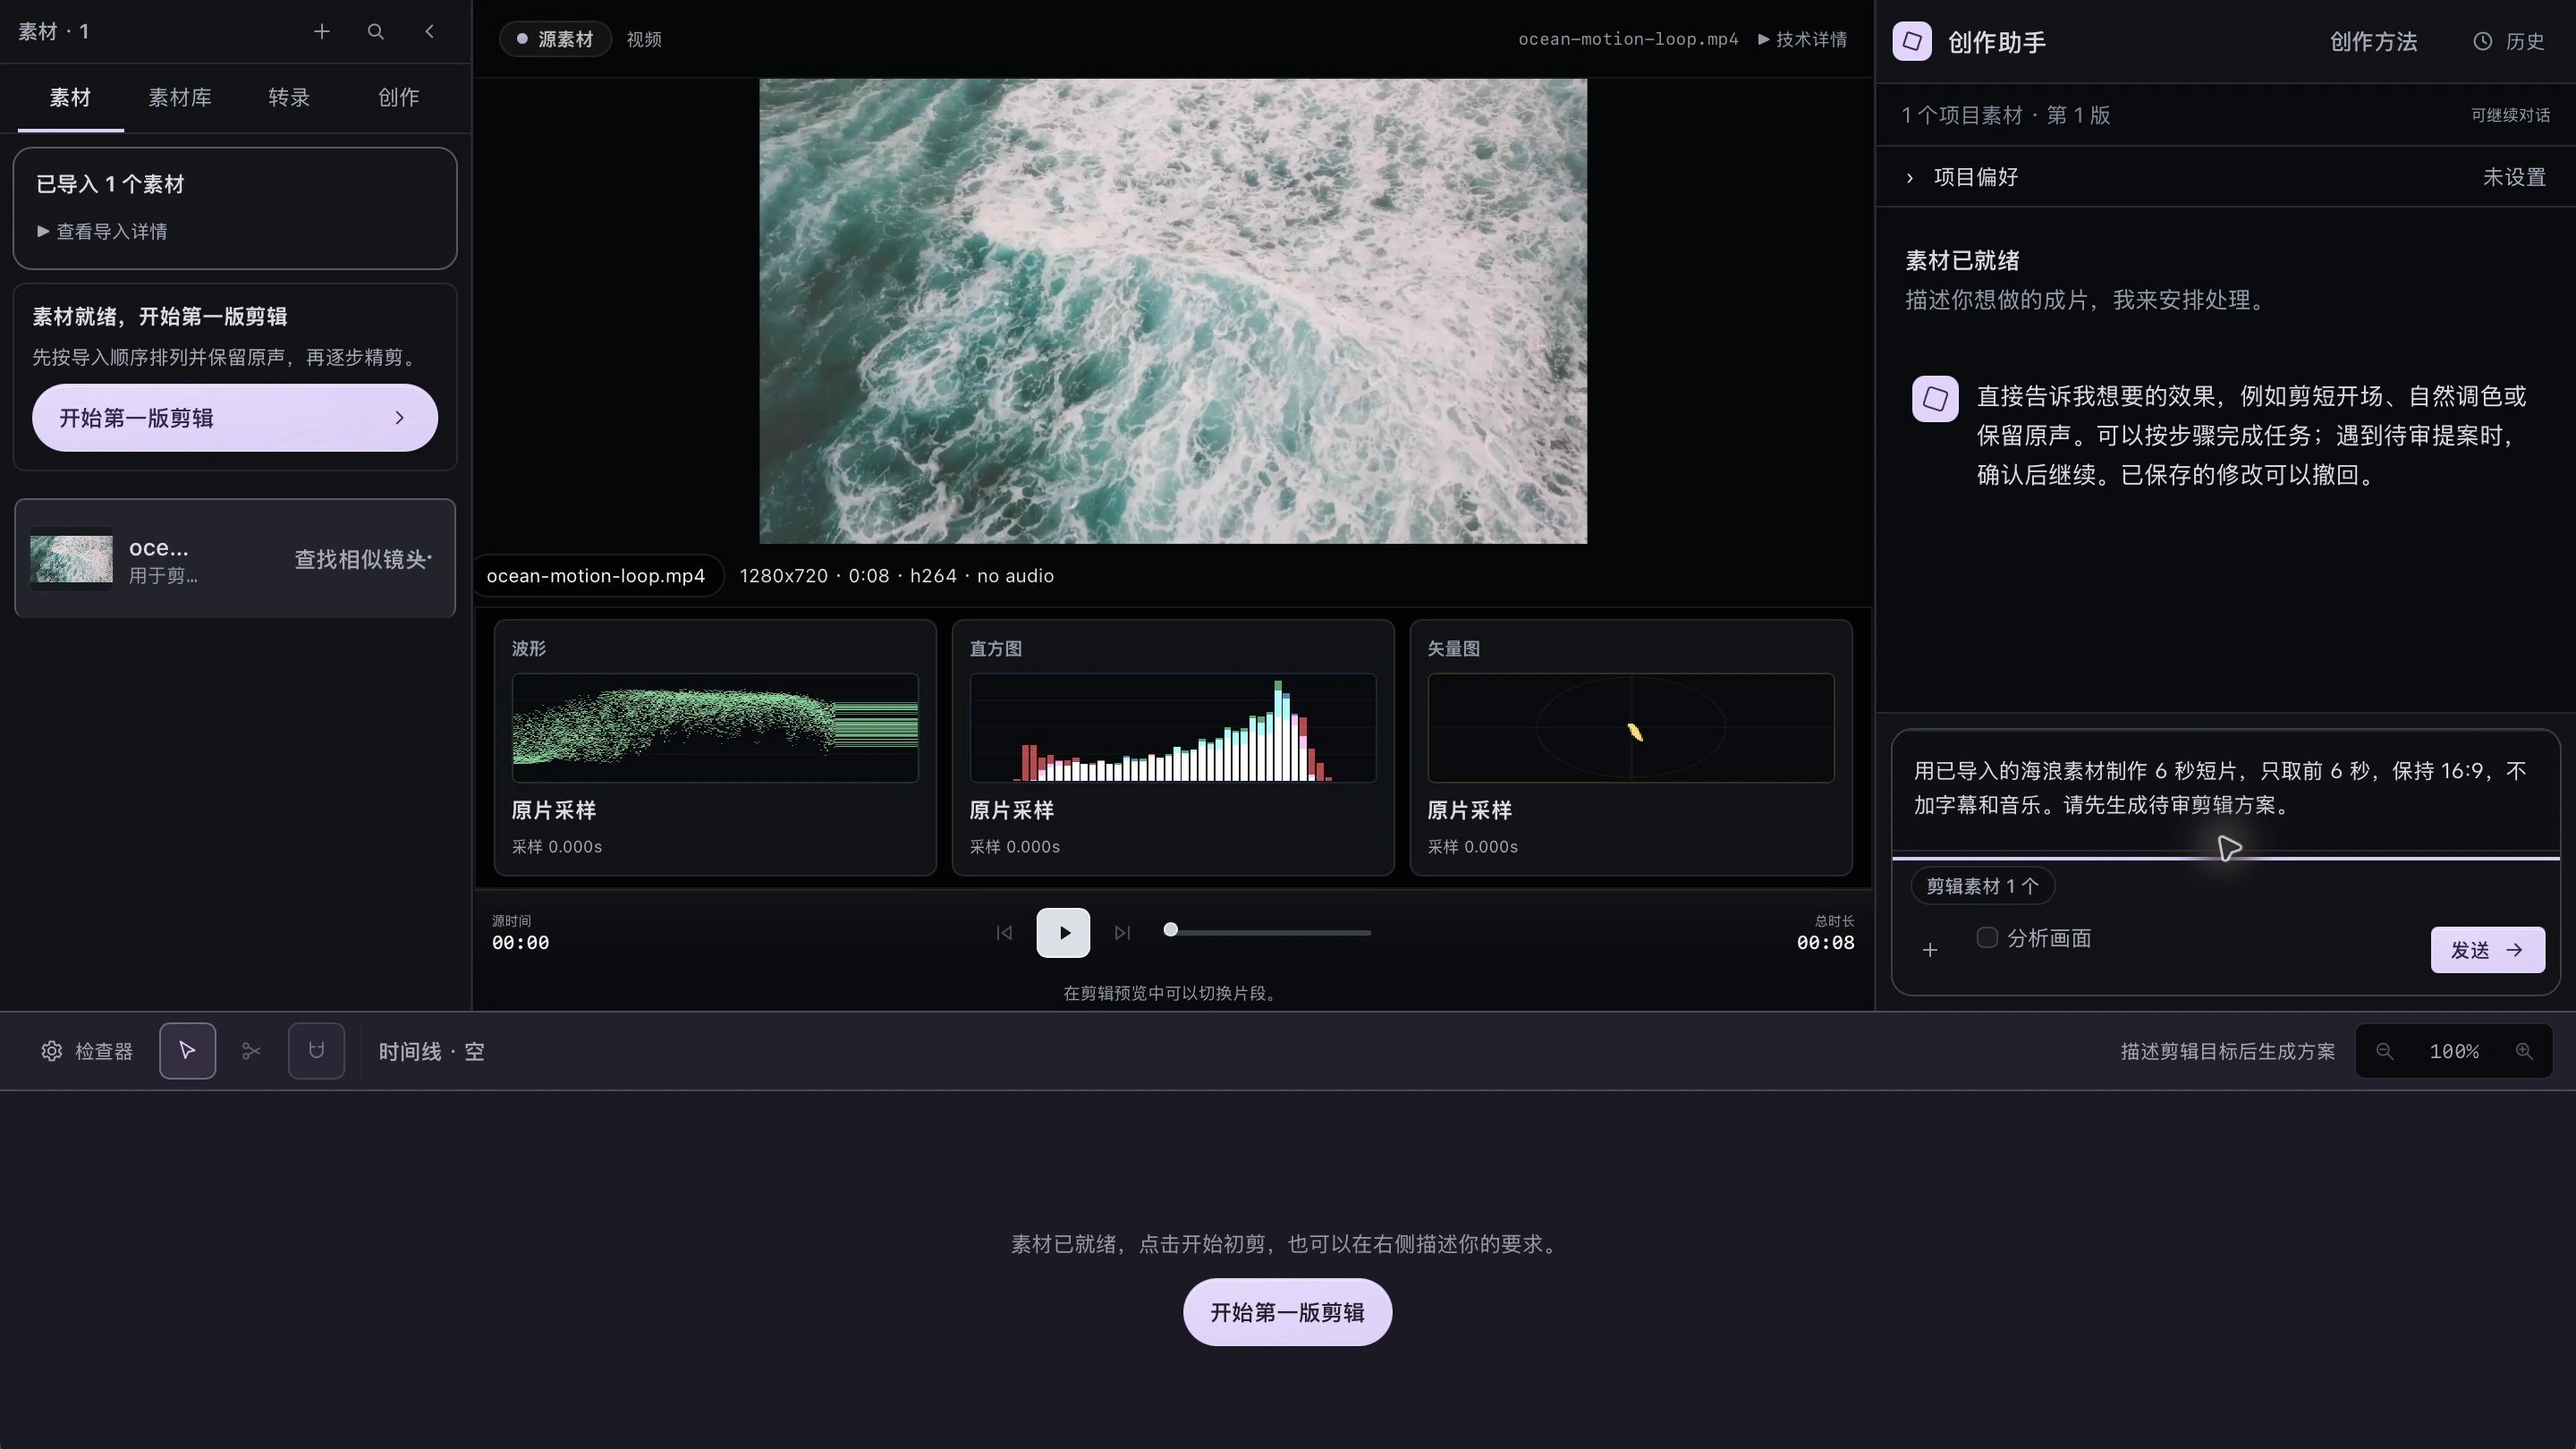Expand the 项目偏好 section
The image size is (2576, 1449).
(2225, 177)
